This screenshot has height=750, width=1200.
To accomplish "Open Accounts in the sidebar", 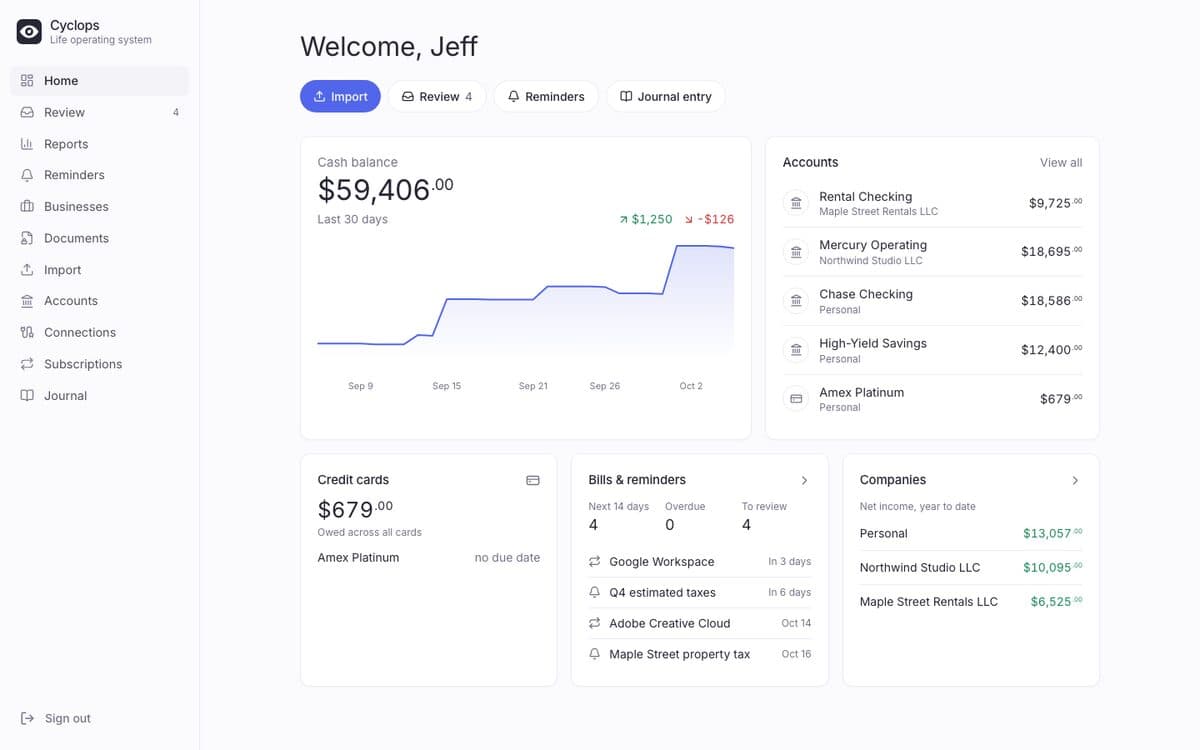I will [100, 301].
